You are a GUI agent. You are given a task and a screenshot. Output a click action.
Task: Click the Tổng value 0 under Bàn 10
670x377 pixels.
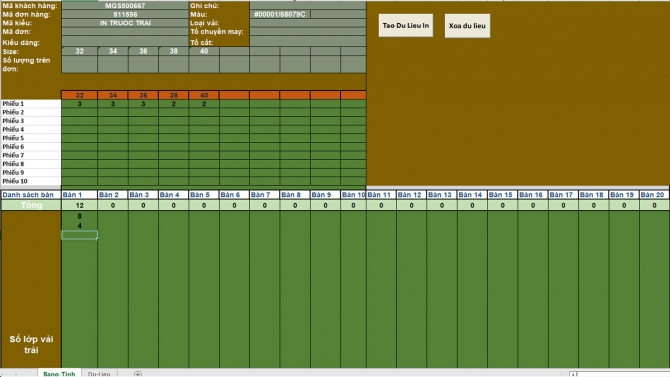[x=353, y=205]
